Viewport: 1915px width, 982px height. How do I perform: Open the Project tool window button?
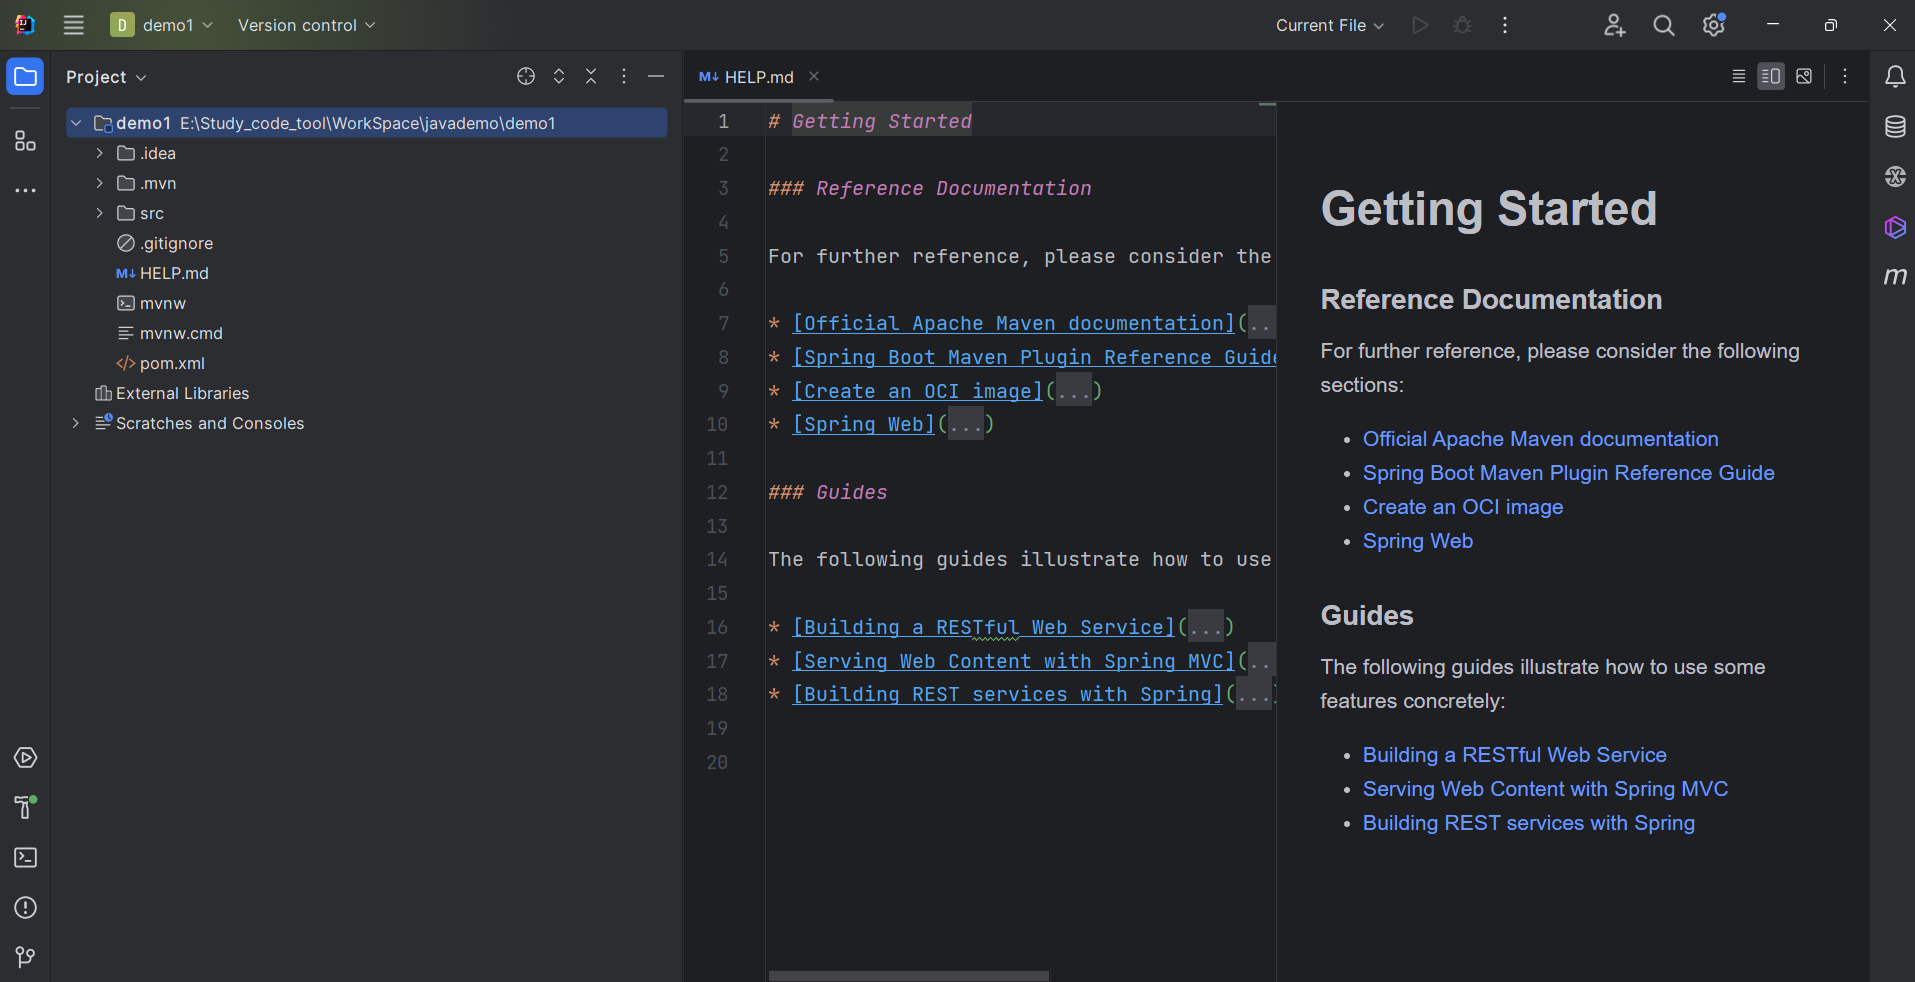(25, 77)
